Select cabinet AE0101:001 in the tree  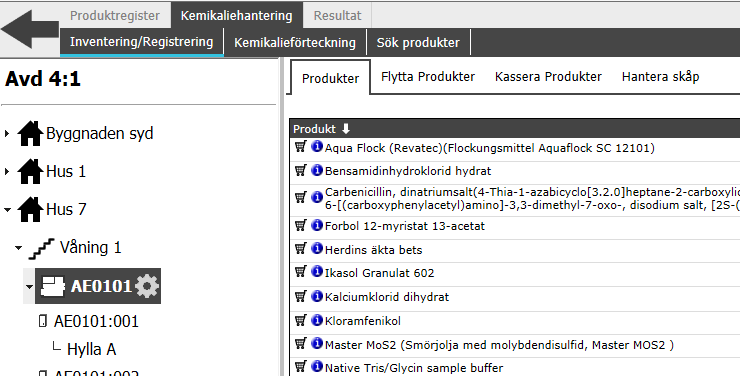(x=96, y=322)
